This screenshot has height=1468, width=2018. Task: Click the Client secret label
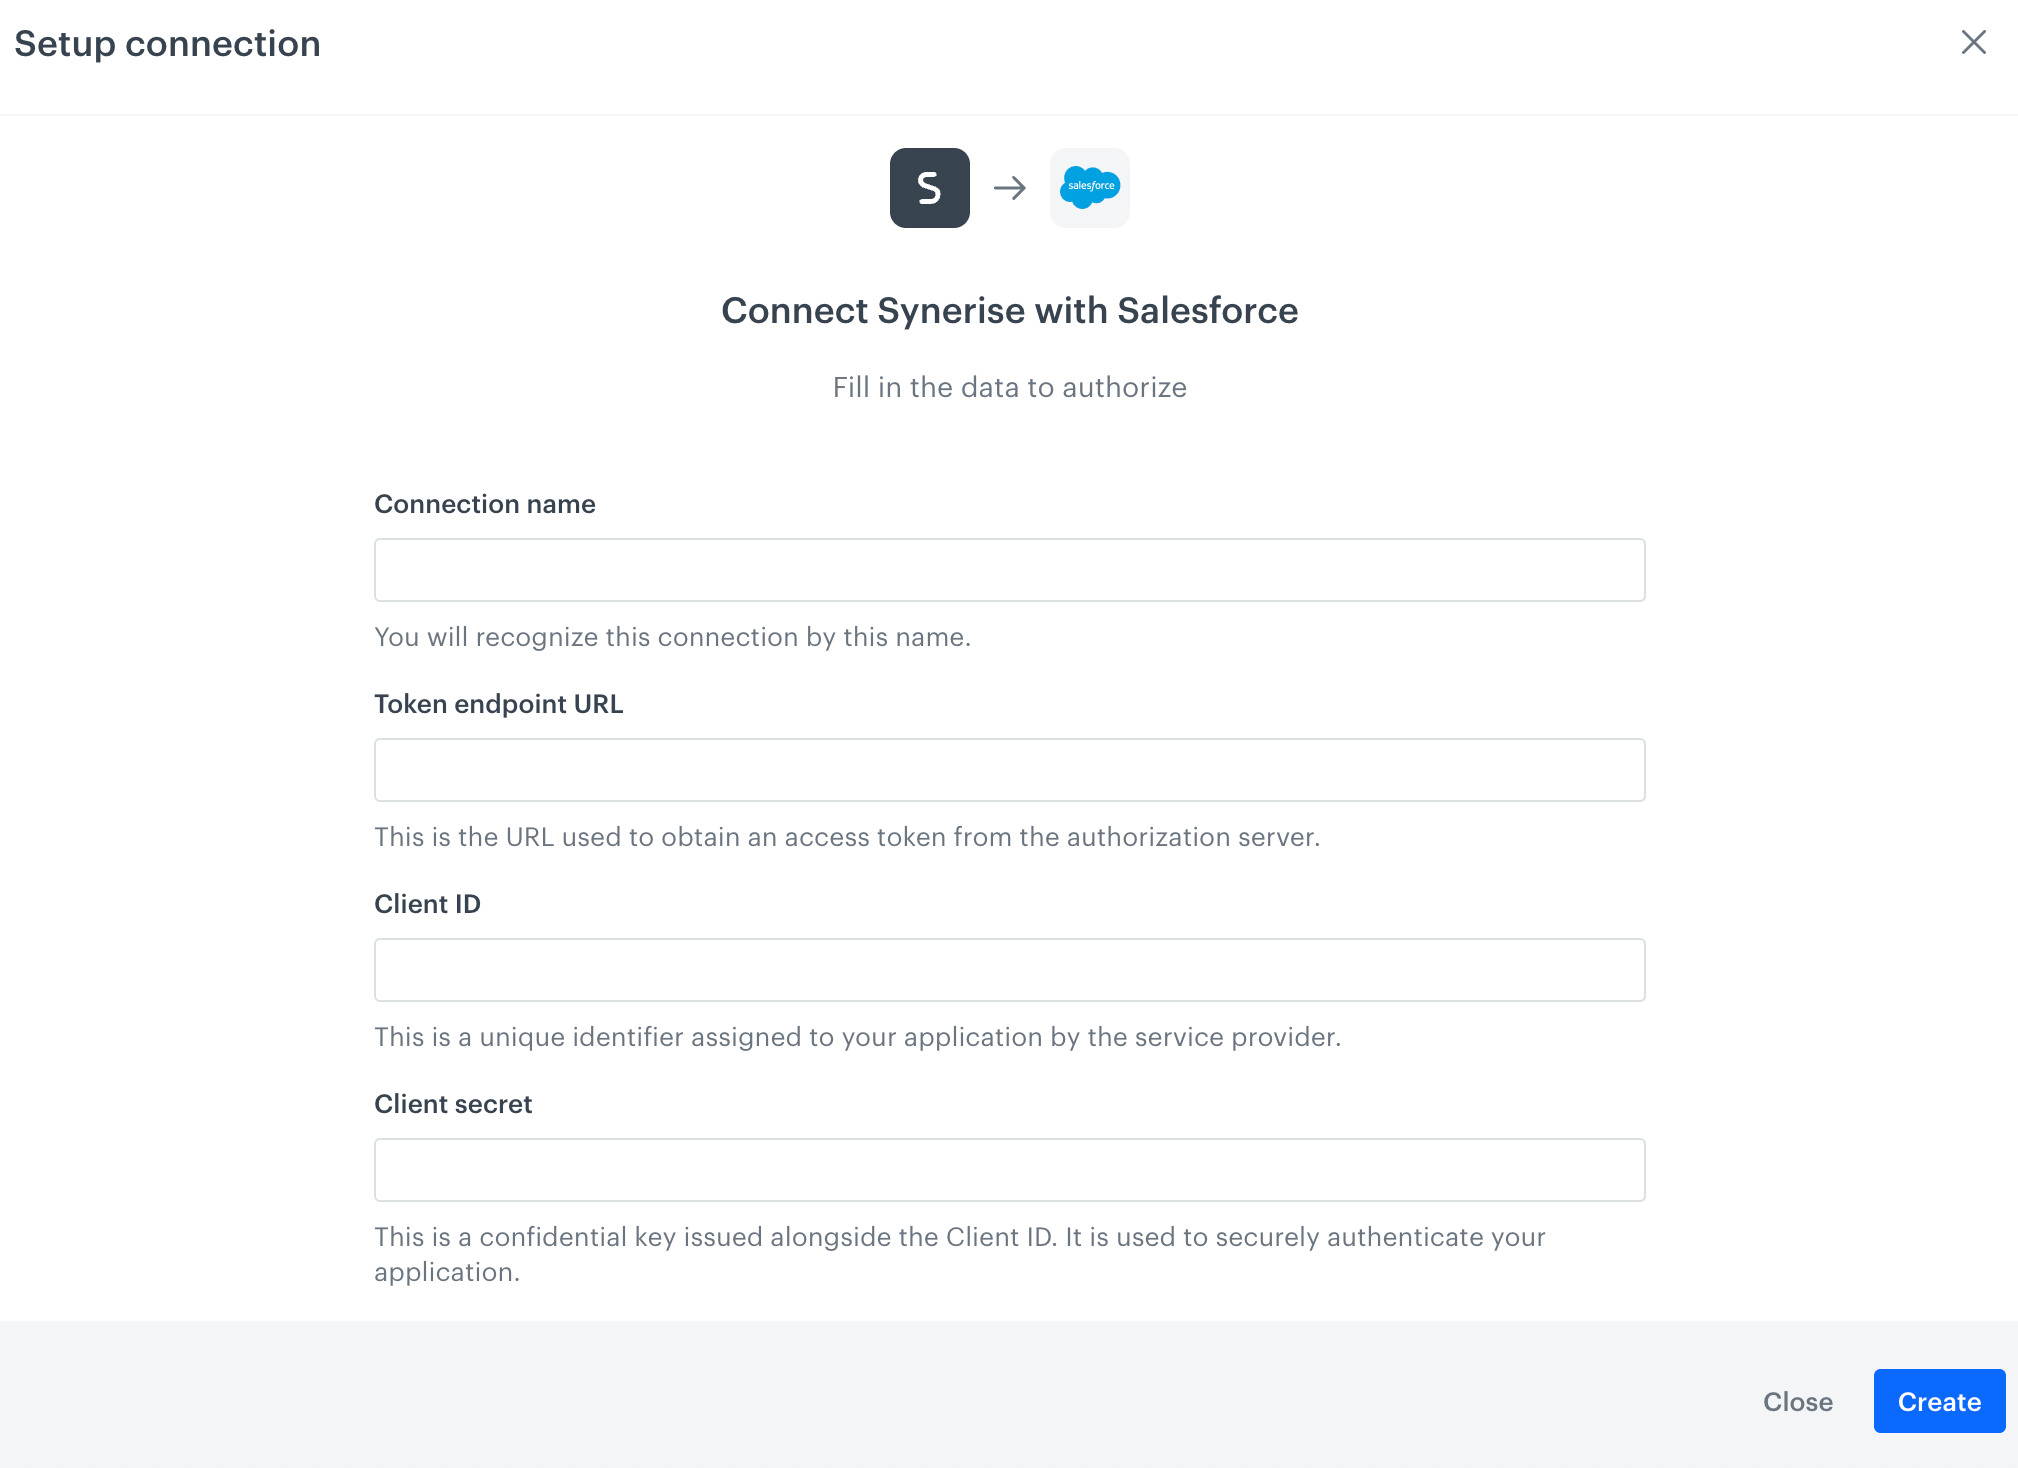coord(453,1104)
